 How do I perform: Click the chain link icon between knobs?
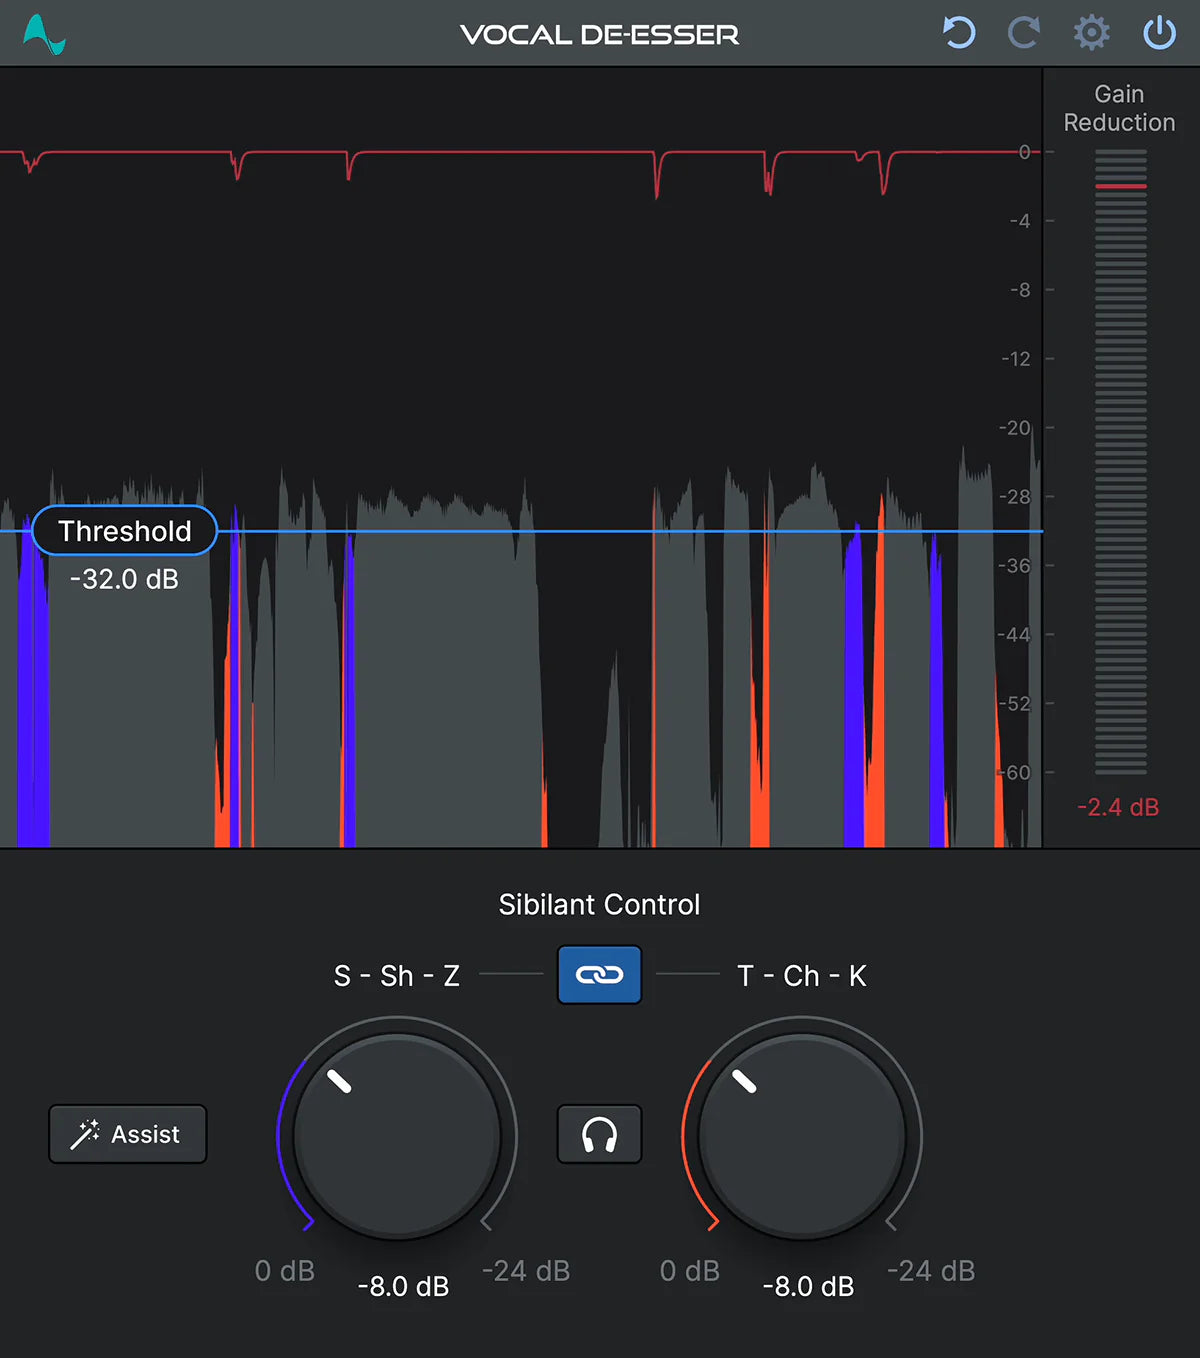(x=599, y=975)
